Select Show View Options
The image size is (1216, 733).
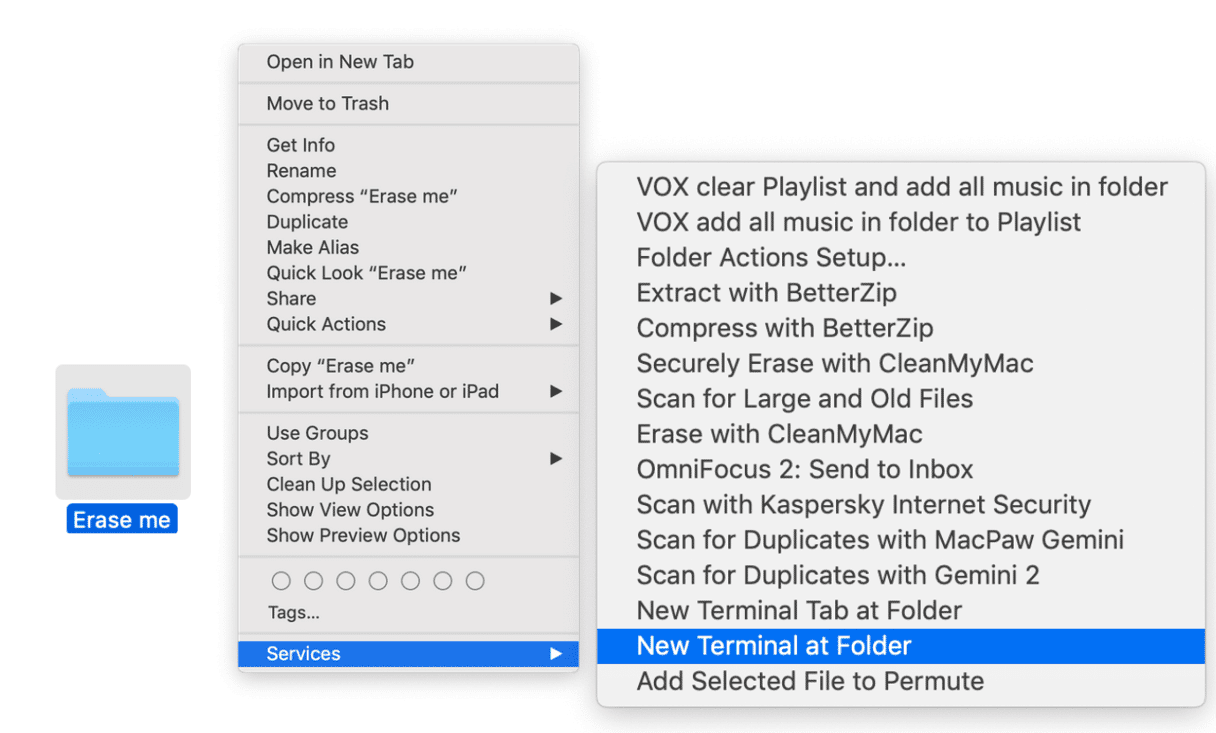click(350, 510)
